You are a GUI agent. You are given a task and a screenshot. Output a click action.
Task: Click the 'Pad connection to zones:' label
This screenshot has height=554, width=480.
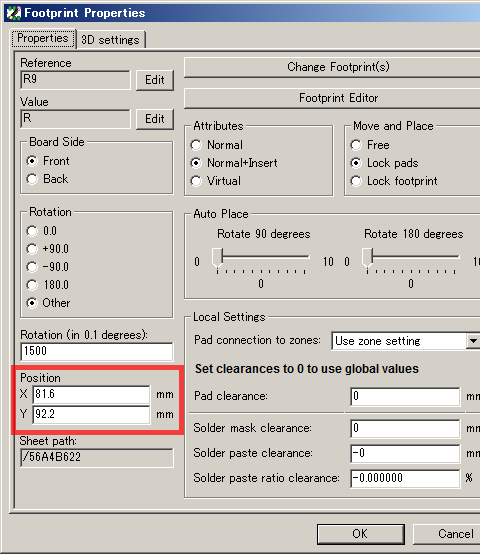[257, 340]
